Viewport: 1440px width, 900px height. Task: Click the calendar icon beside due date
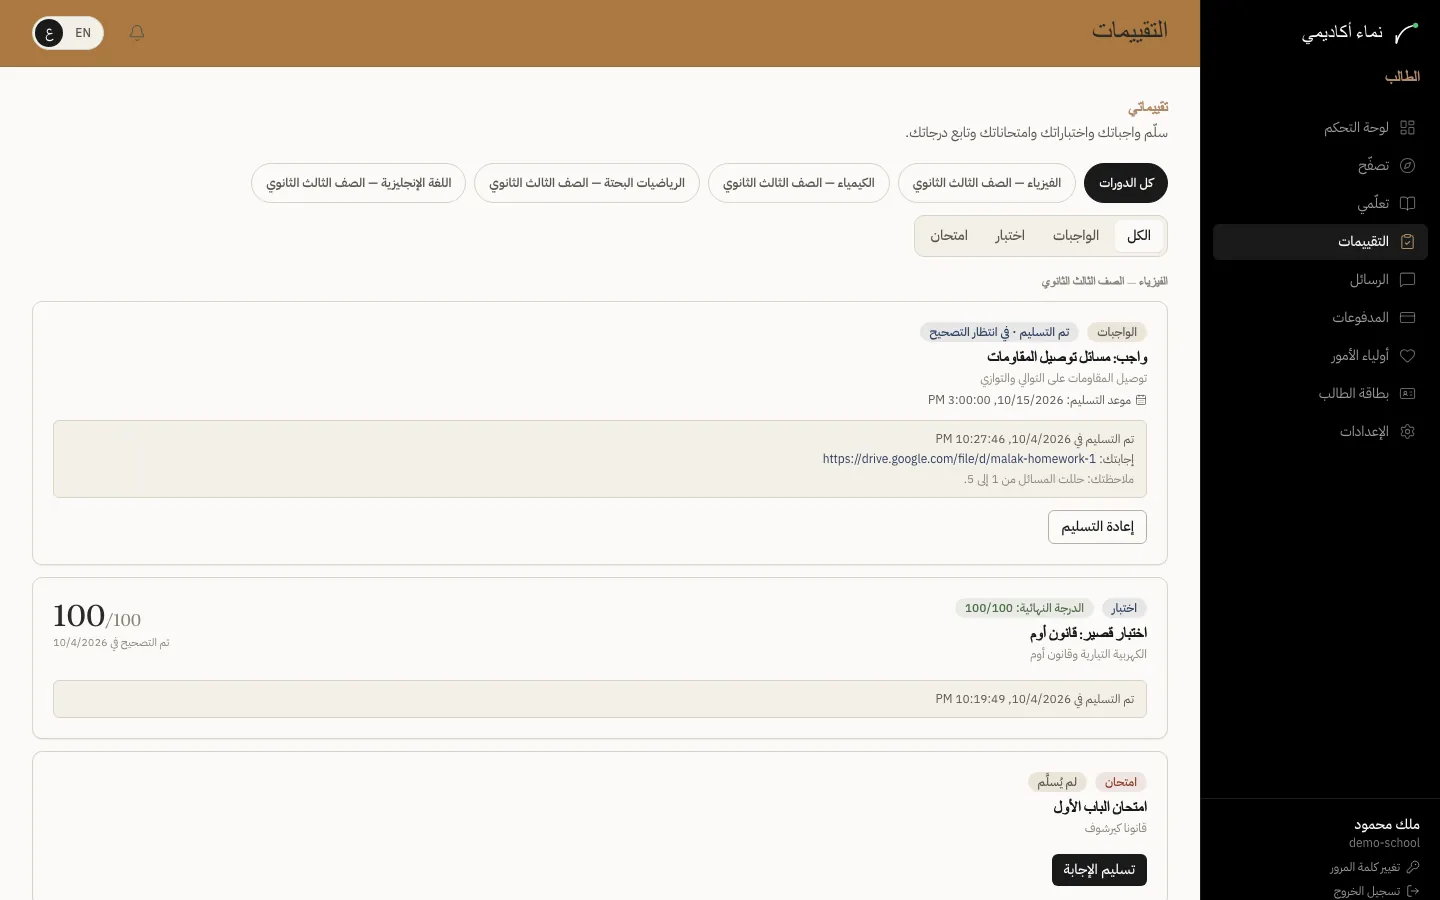[x=1141, y=400]
